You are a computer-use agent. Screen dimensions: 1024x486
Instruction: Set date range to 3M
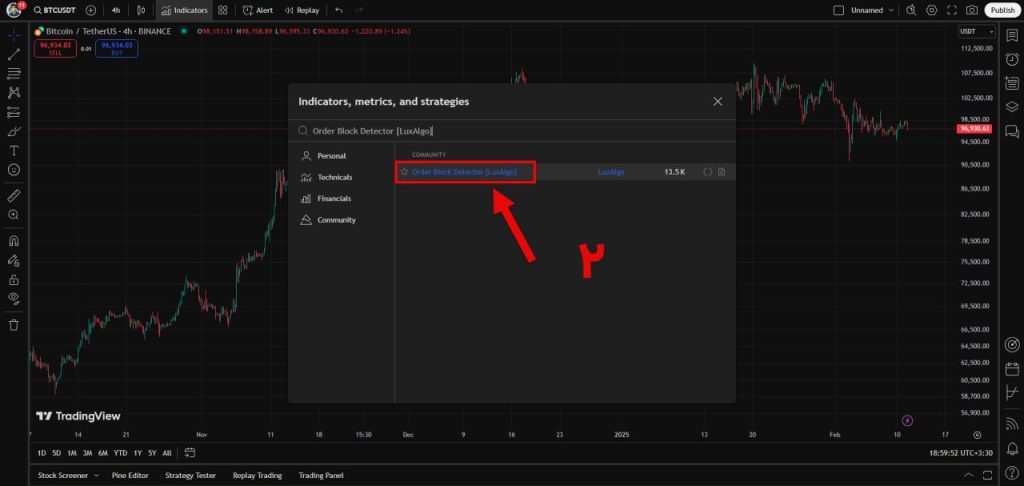coord(88,453)
